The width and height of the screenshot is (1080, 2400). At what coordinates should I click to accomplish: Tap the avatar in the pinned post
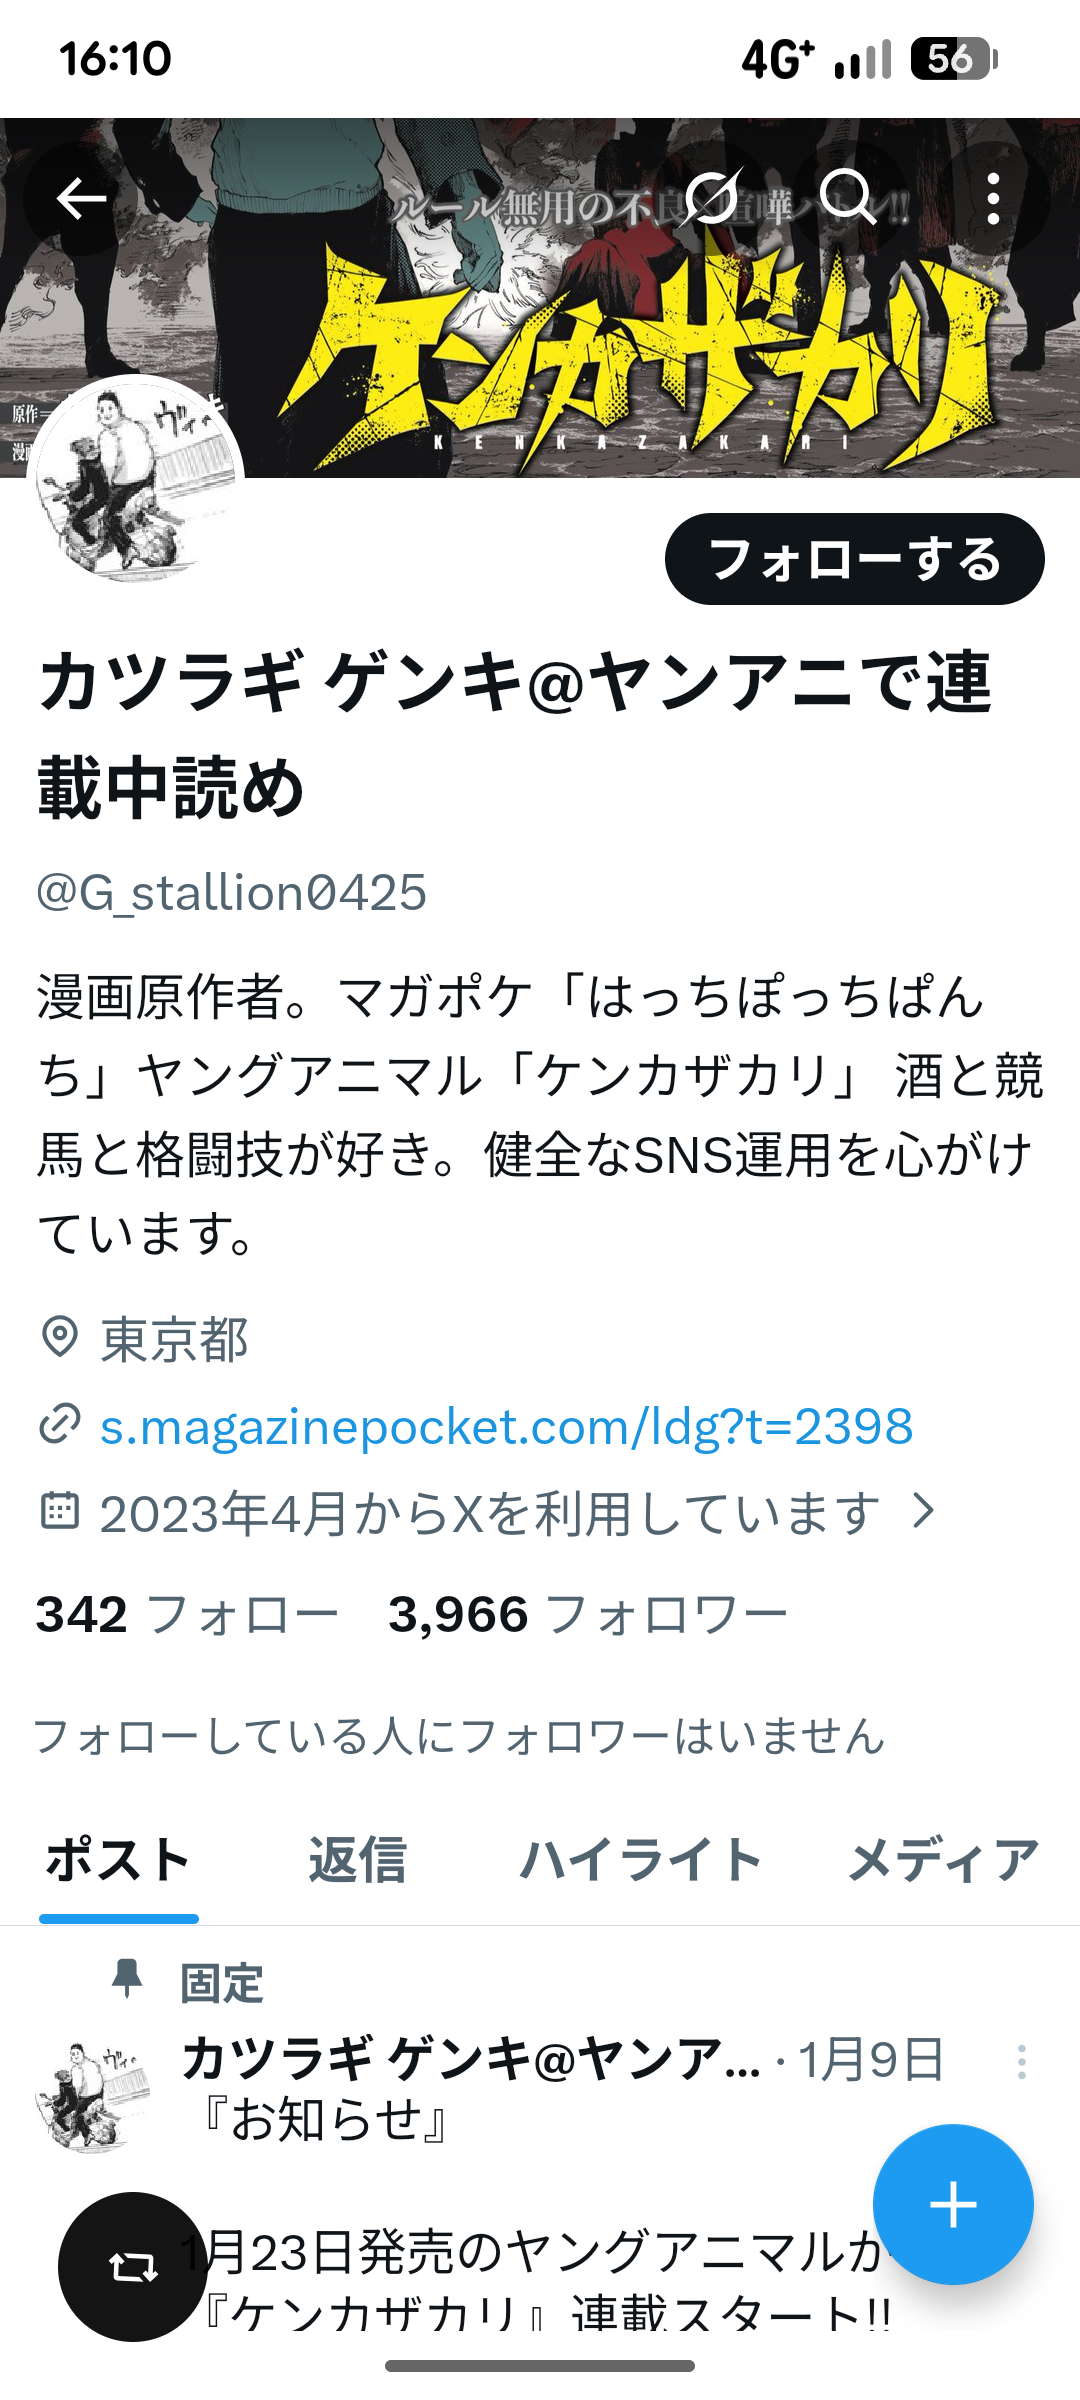93,2095
